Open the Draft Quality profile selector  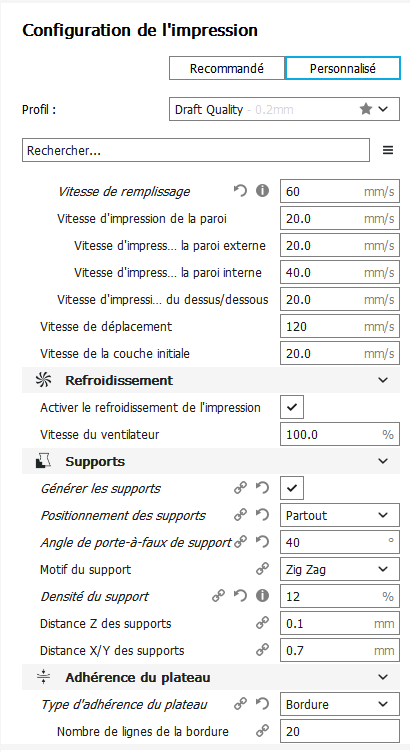(x=284, y=109)
